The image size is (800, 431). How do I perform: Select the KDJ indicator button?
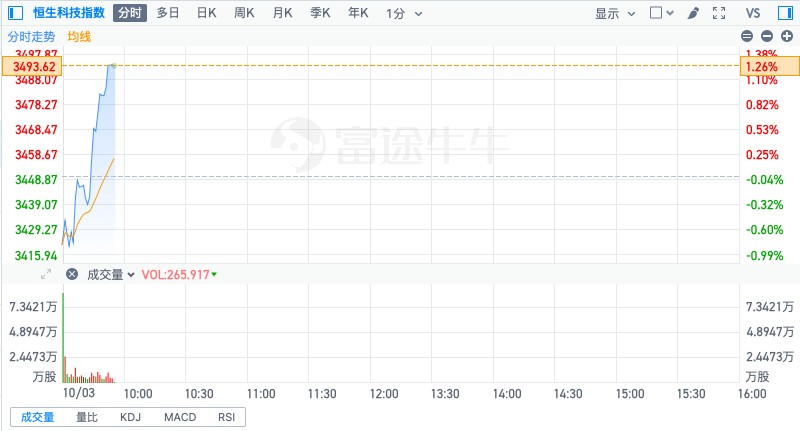(131, 417)
